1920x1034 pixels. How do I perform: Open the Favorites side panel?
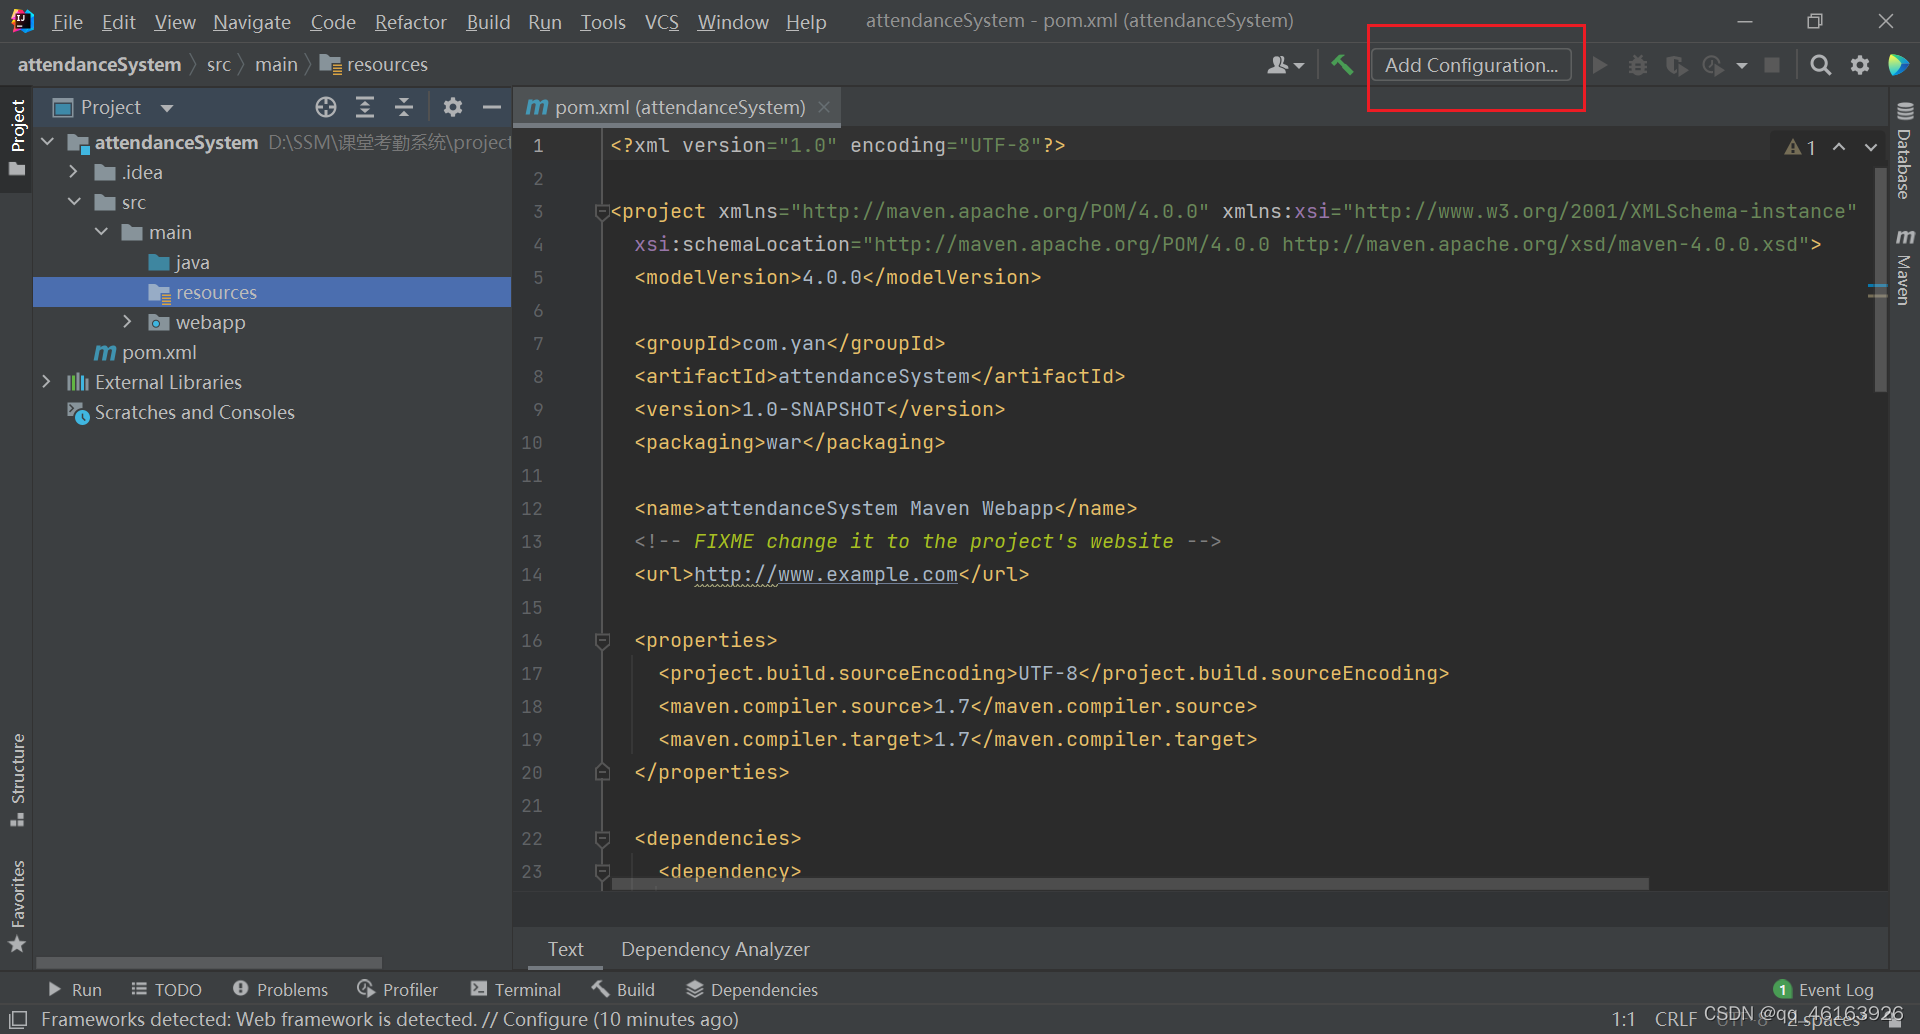(x=17, y=906)
